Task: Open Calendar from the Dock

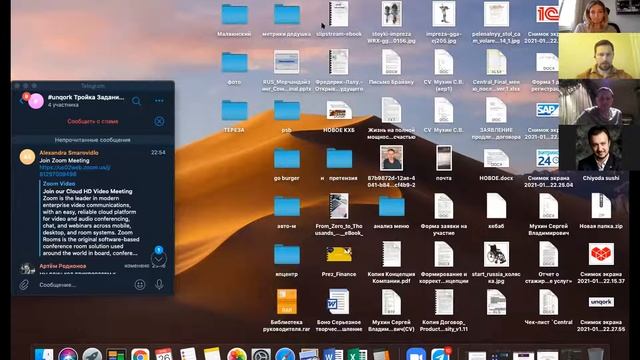Action: [x=164, y=354]
